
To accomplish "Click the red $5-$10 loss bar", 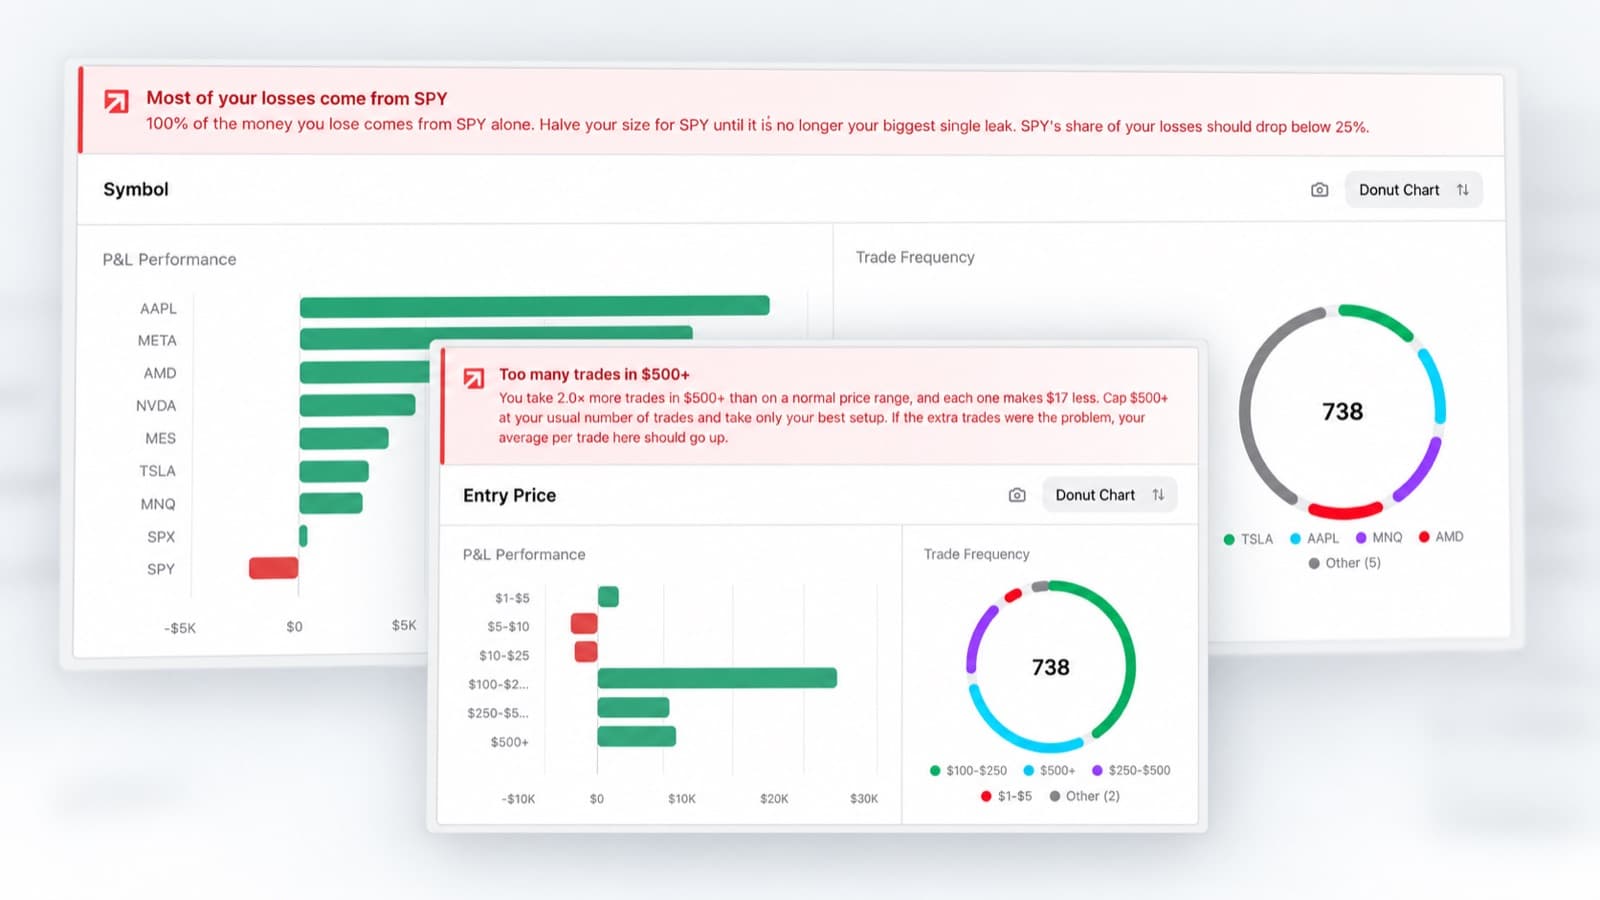I will (x=584, y=624).
